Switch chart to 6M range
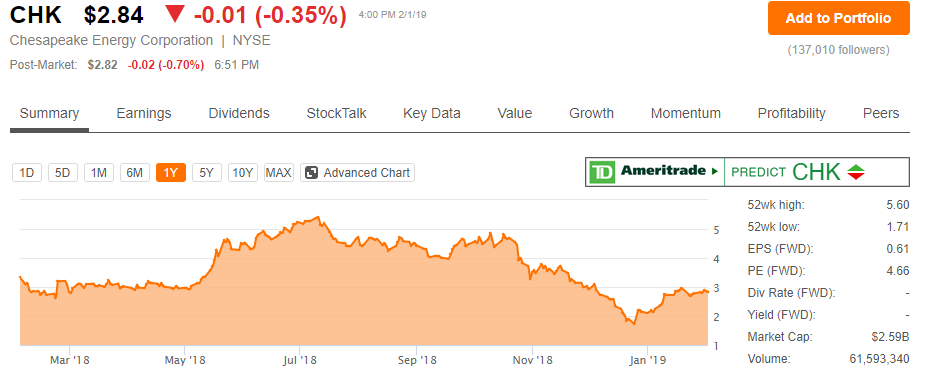 [135, 173]
